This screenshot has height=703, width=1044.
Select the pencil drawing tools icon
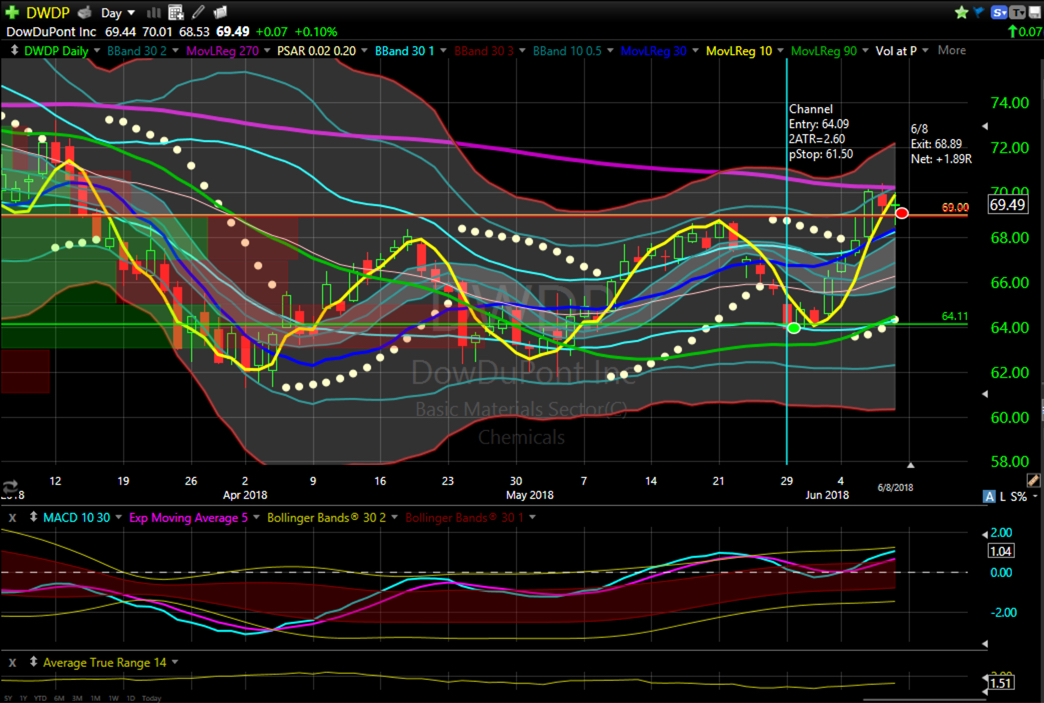coord(198,12)
